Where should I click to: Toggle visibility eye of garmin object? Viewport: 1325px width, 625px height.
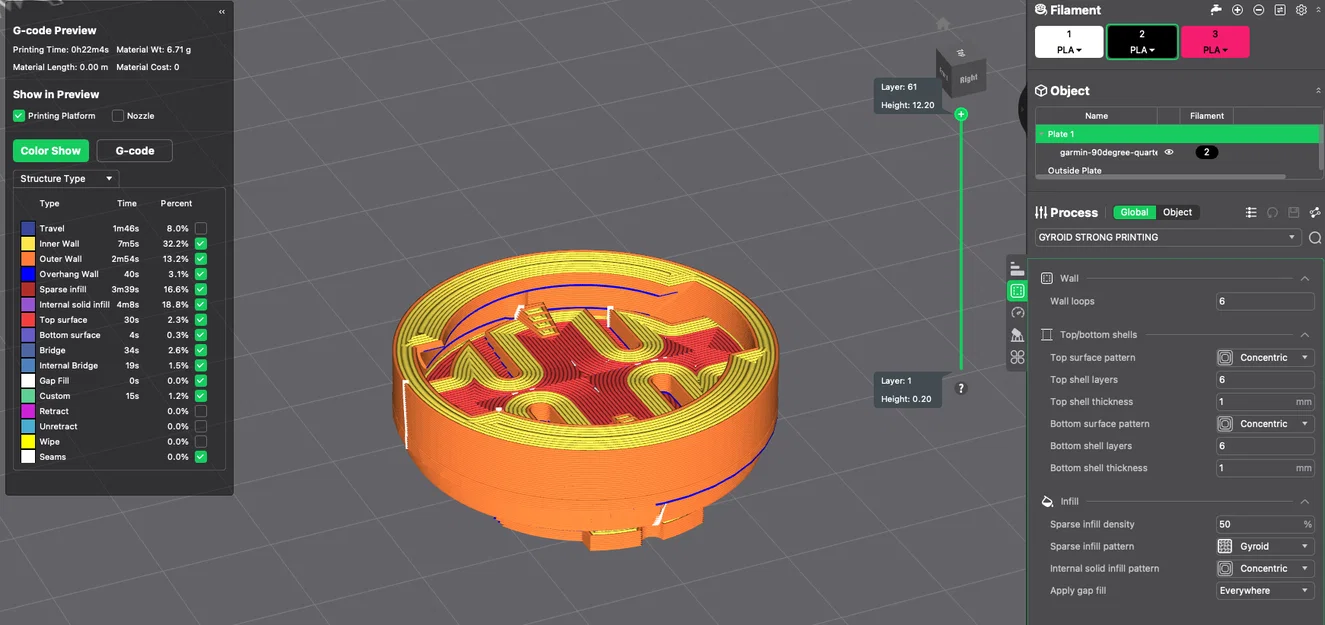click(1168, 152)
